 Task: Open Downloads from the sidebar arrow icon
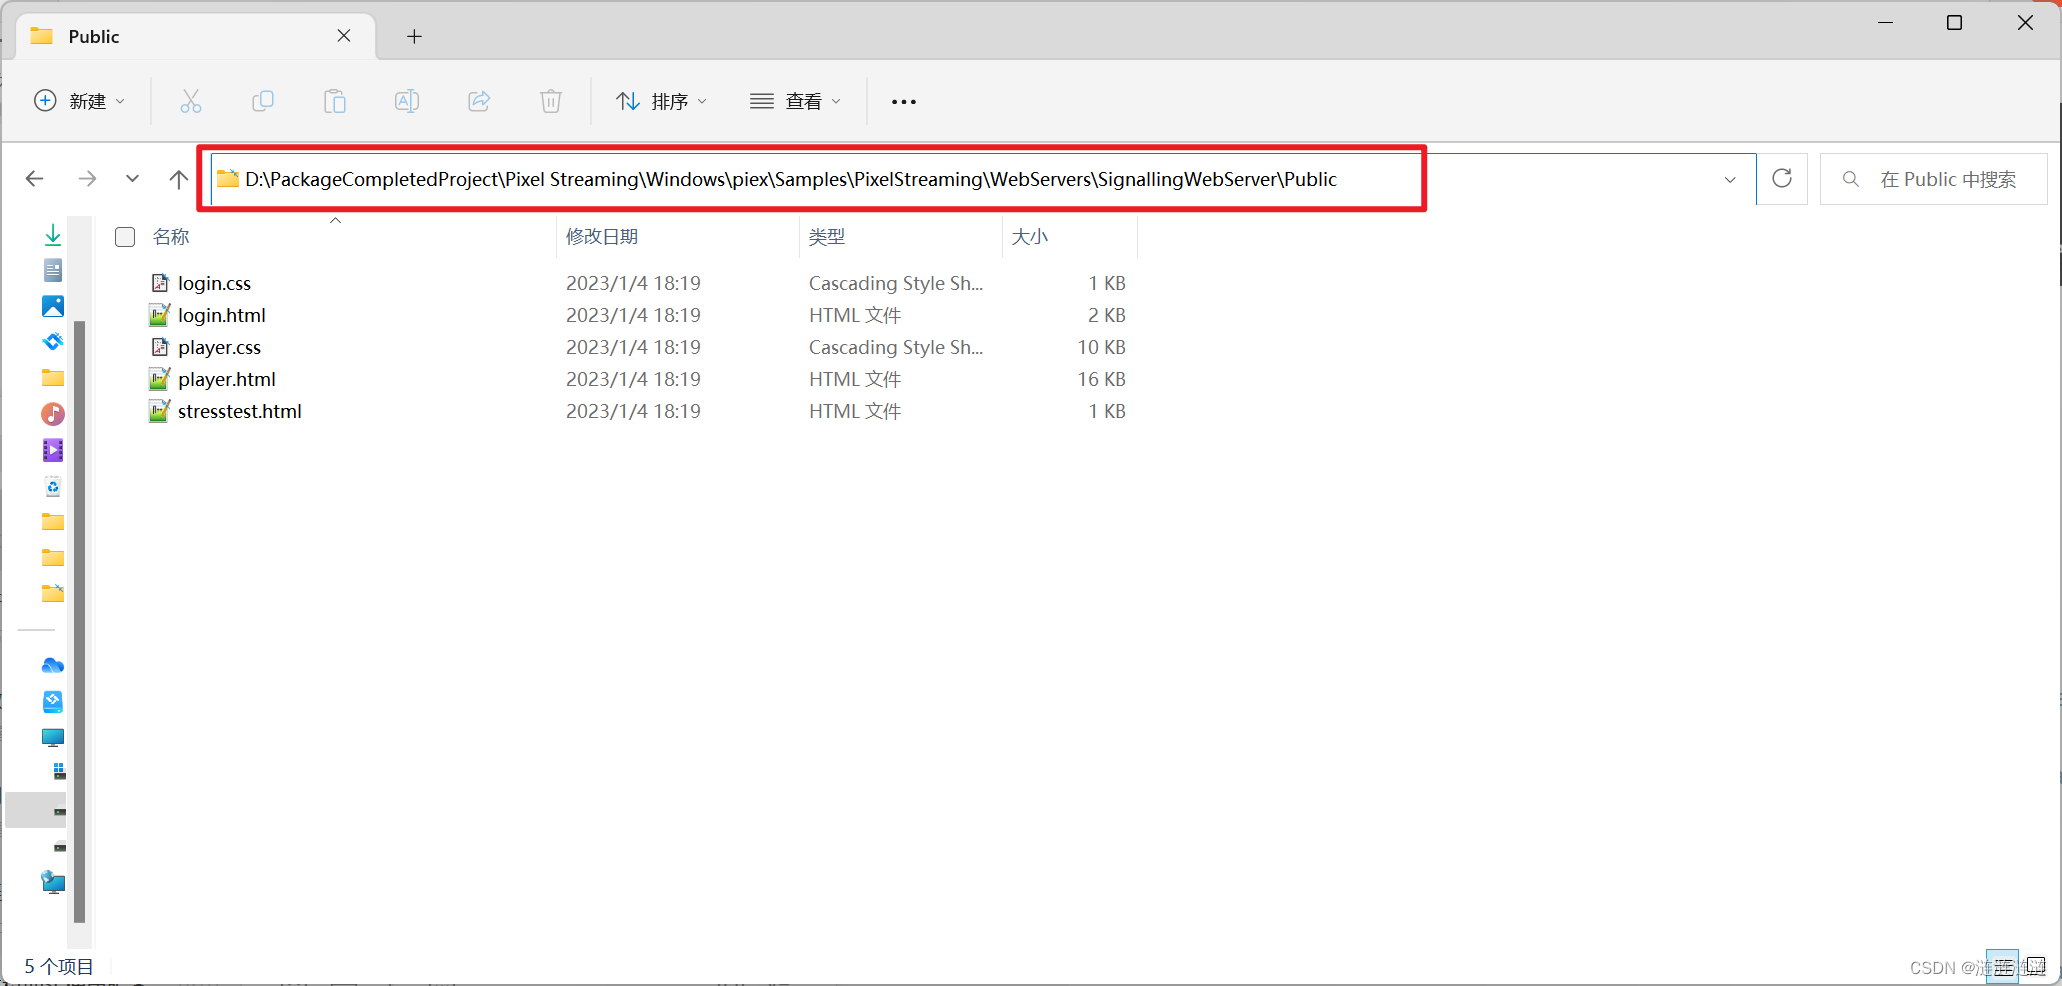(53, 235)
